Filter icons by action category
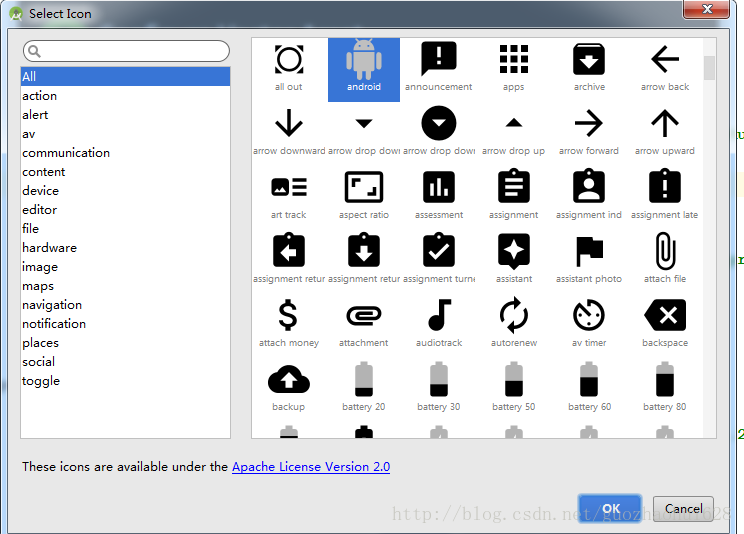The image size is (744, 534). coord(126,96)
